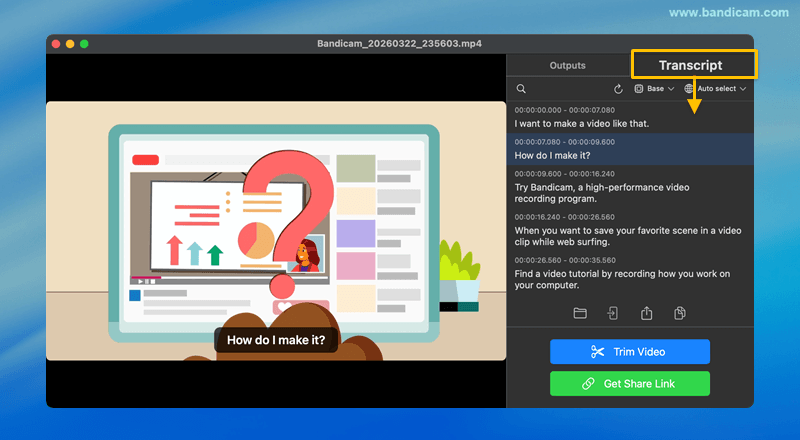Click the import file icon below transcript
Screen dimensions: 800x440
coord(613,313)
